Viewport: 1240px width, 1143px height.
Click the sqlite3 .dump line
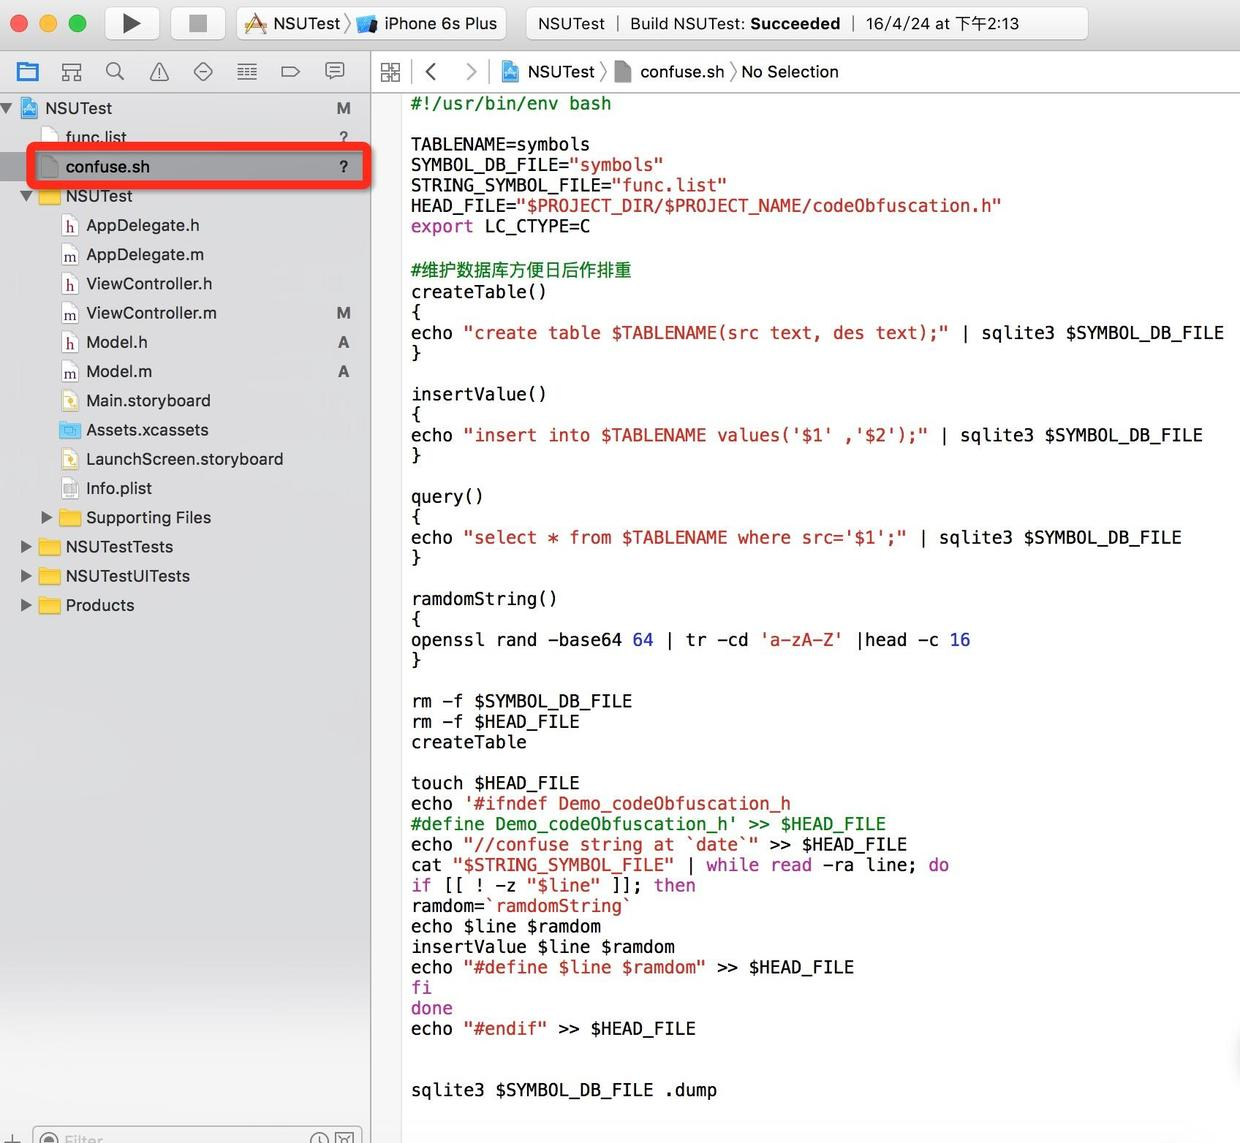point(564,1090)
